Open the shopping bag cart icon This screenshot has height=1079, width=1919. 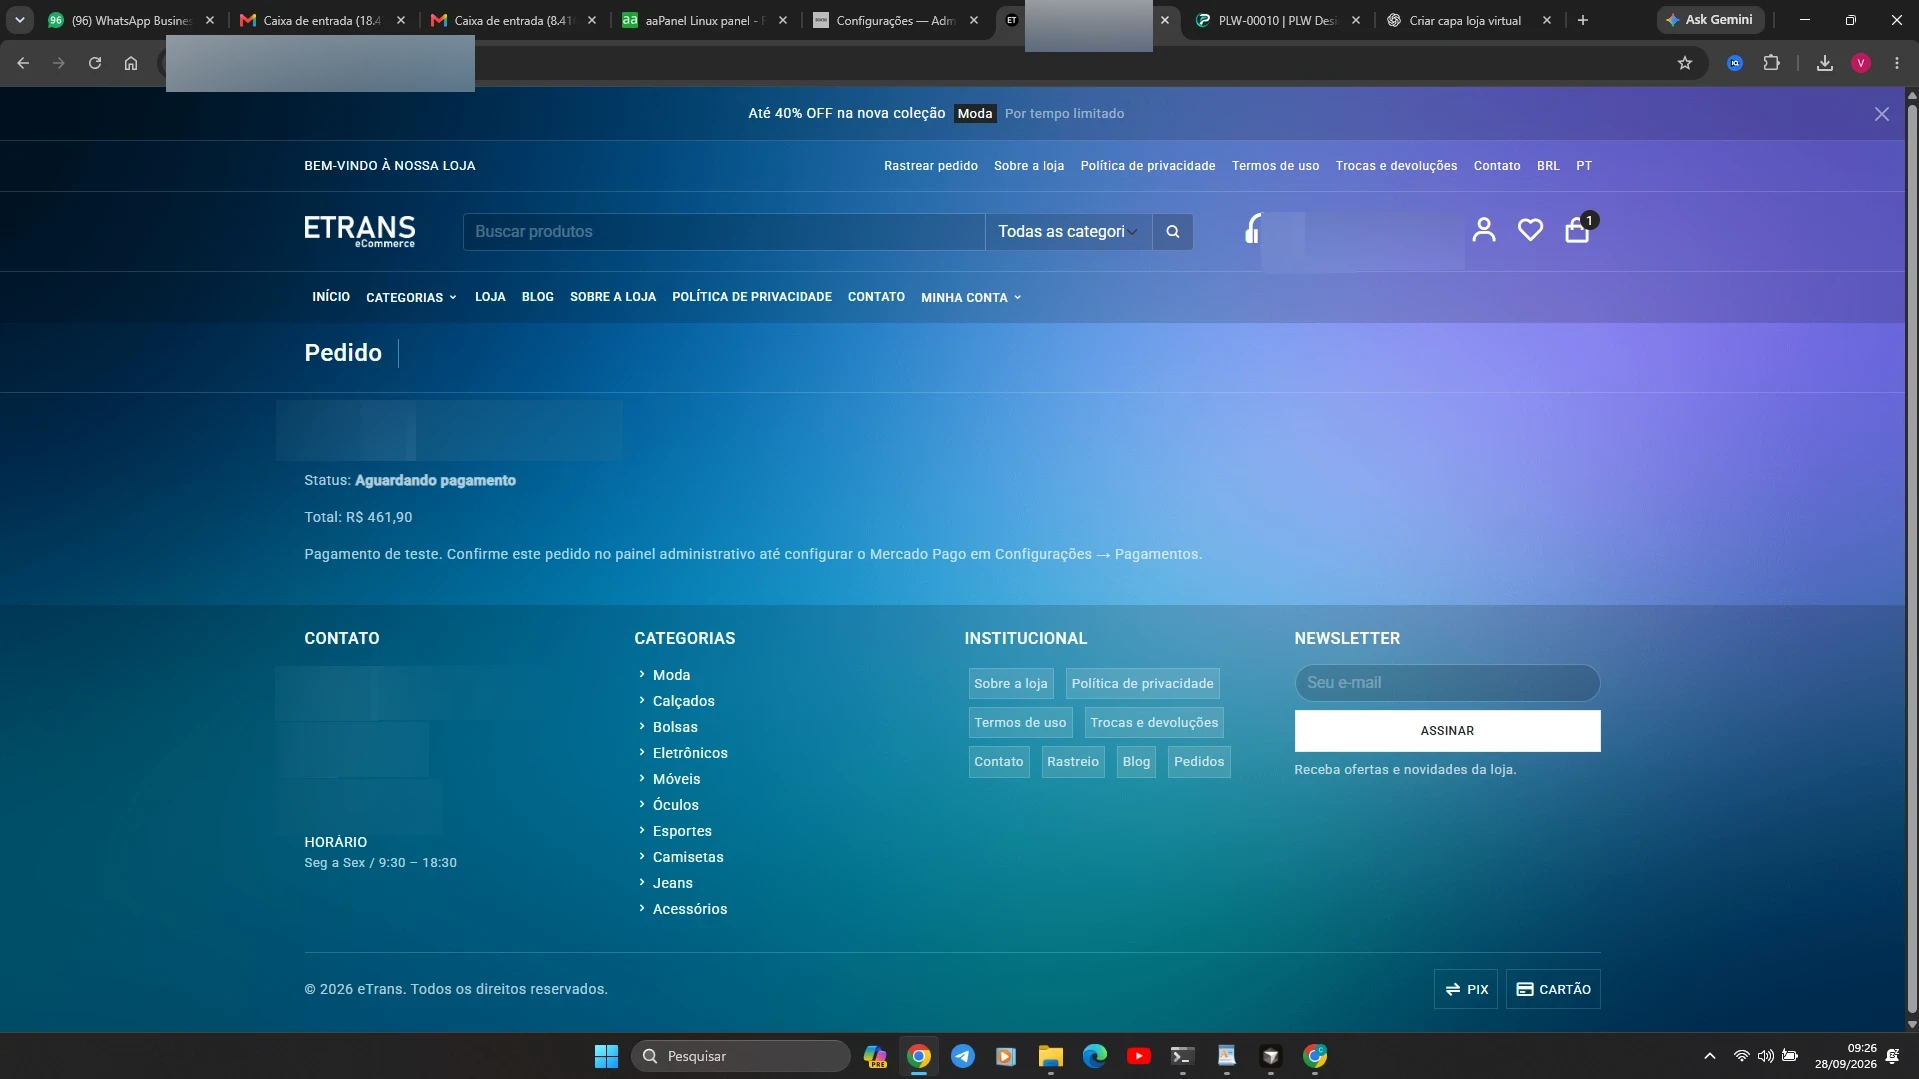pyautogui.click(x=1577, y=230)
